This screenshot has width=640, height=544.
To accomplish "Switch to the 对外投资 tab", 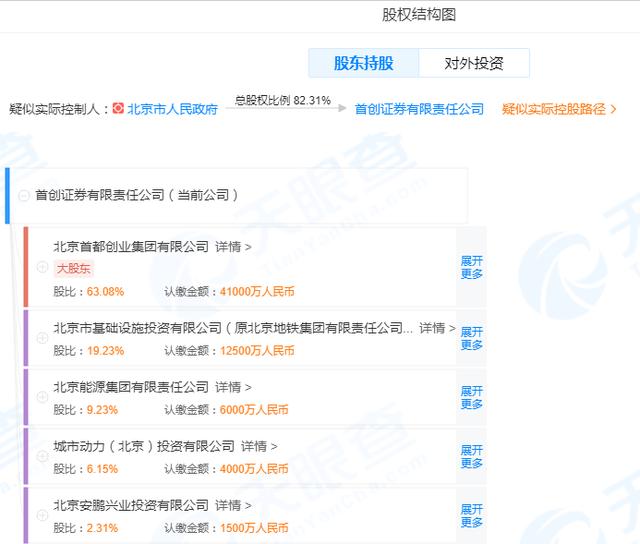I will coord(474,63).
